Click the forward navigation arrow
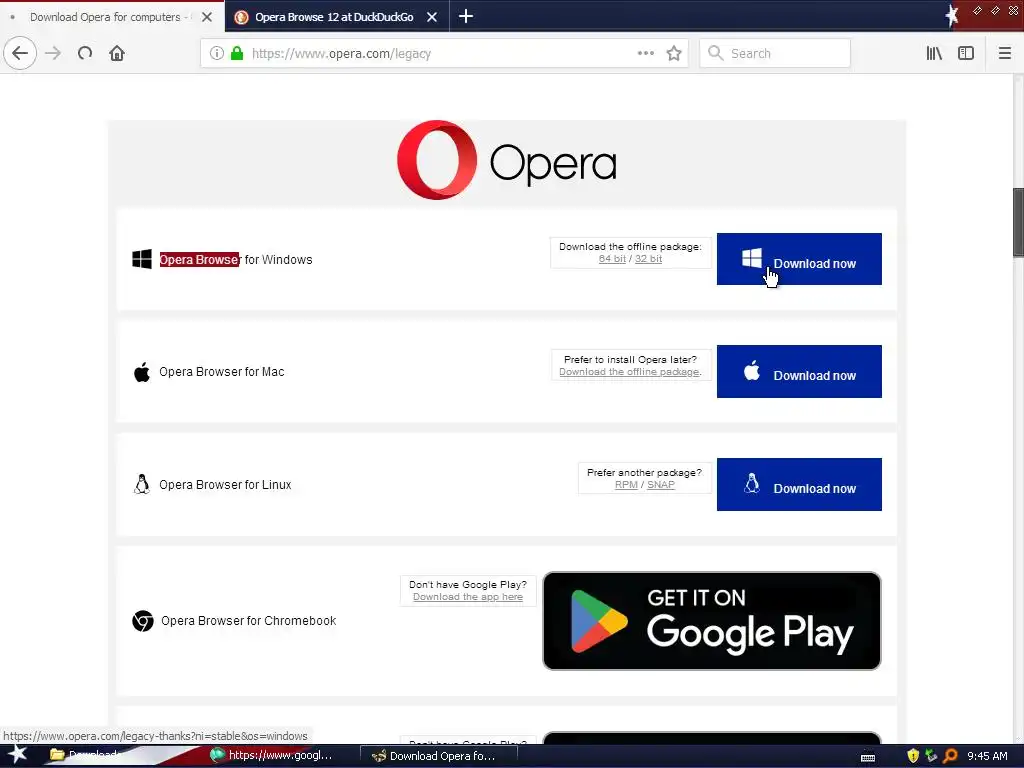1024x768 pixels. 53,53
